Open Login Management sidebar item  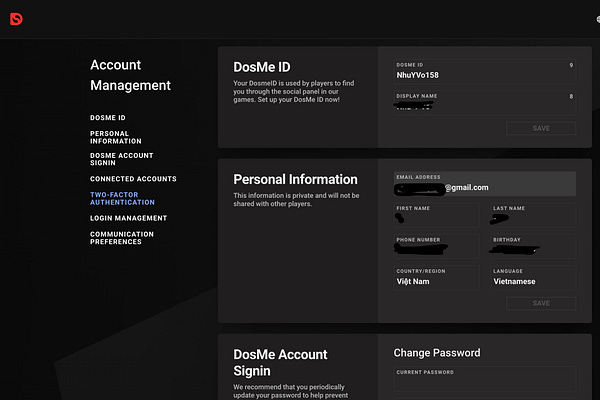click(128, 218)
